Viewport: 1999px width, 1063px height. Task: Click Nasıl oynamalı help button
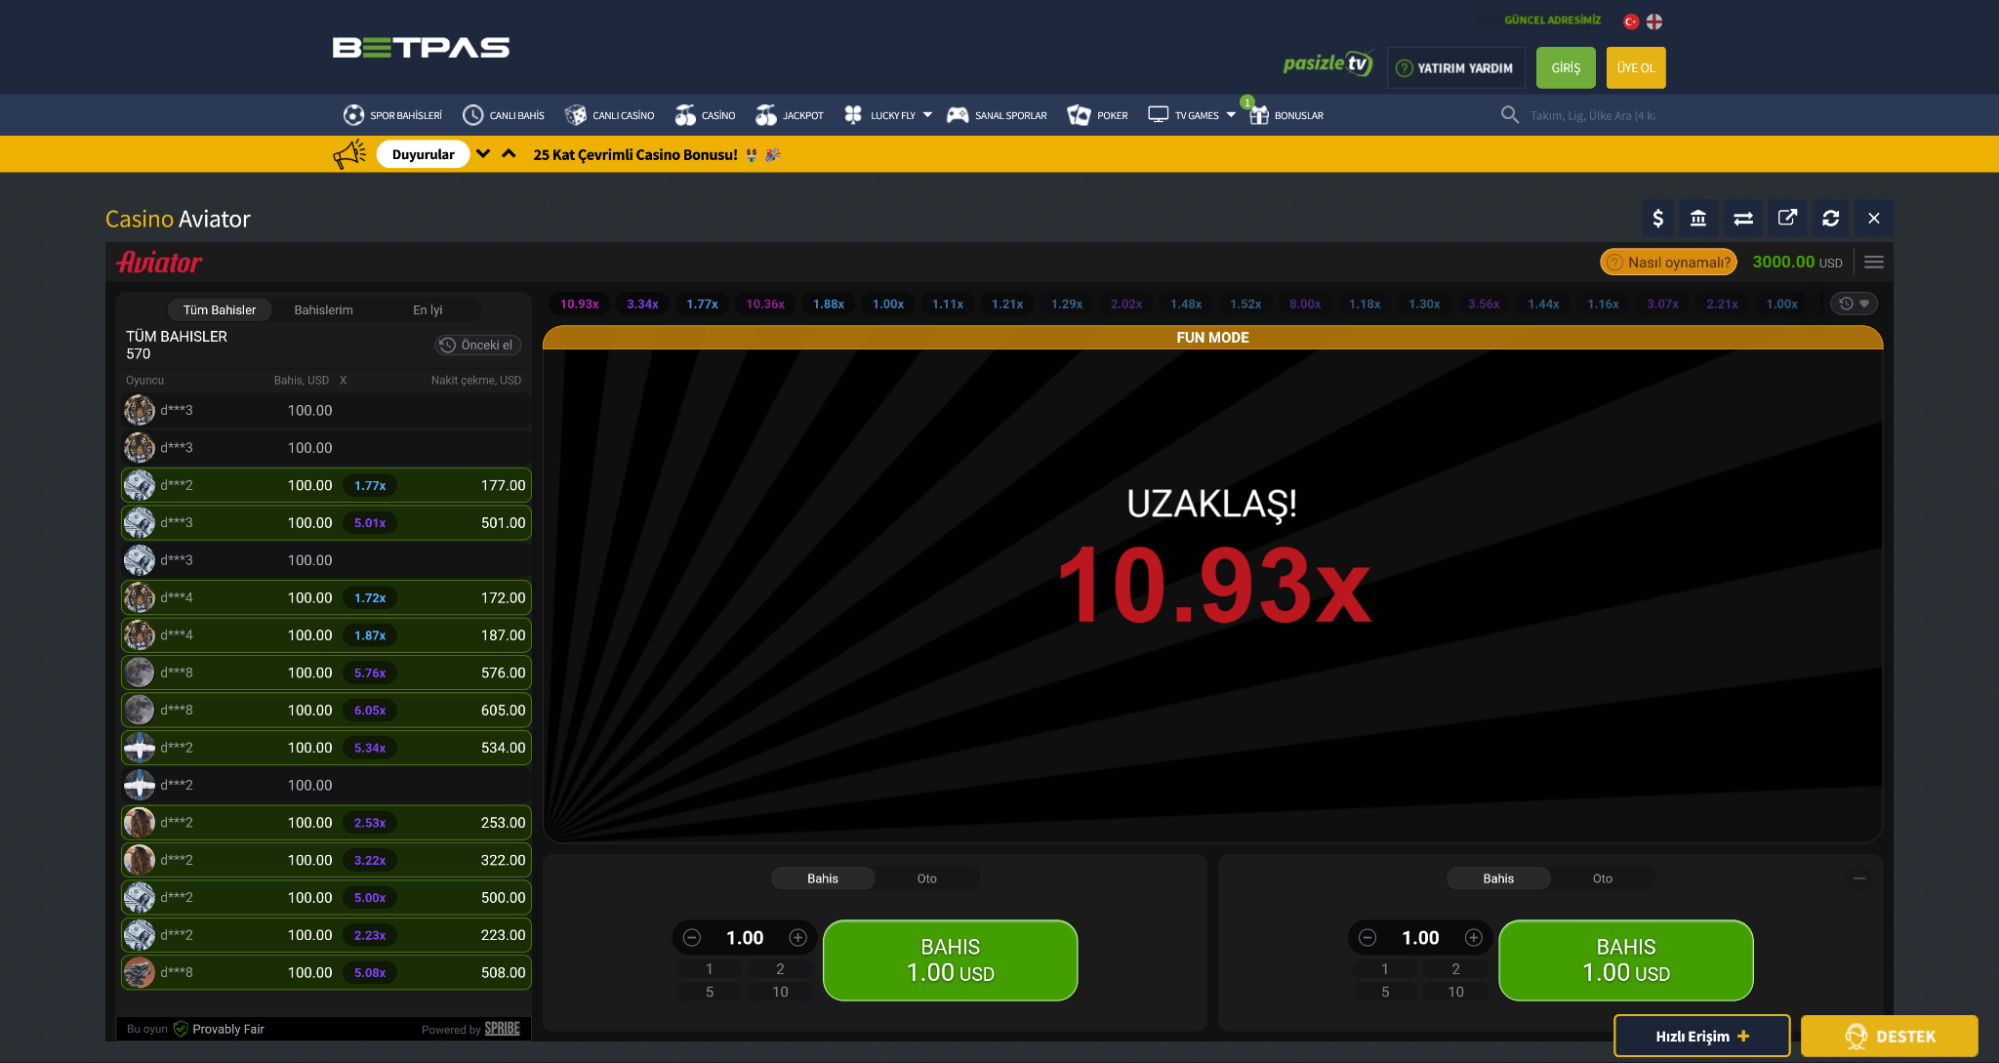(1668, 262)
